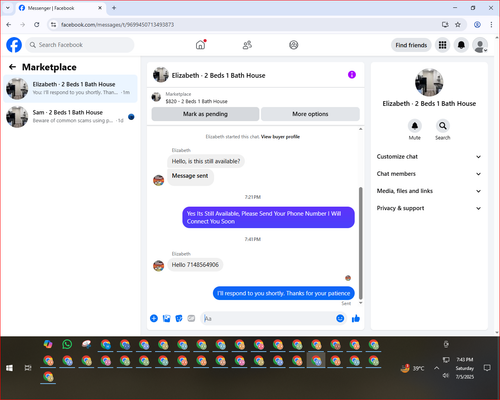Open Sam - 2 Beds 1 Bath House conversation
This screenshot has width=500, height=400.
pyautogui.click(x=70, y=117)
